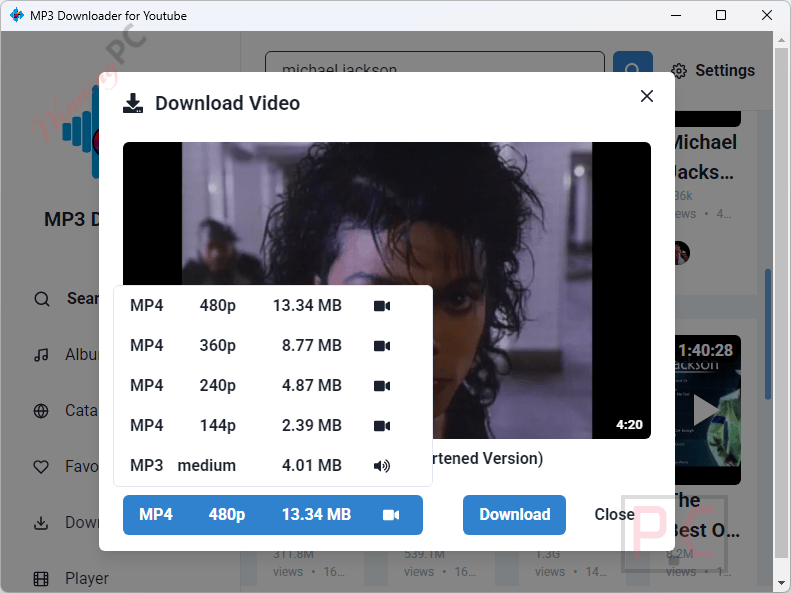Click the blue search magnifier button
This screenshot has width=791, height=593.
click(x=633, y=63)
